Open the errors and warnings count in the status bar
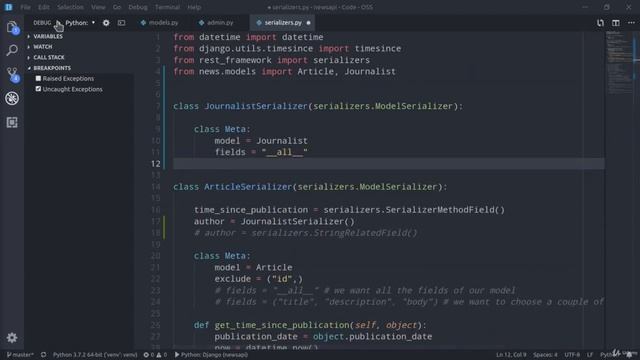Image resolution: width=640 pixels, height=360 pixels. pos(155,355)
